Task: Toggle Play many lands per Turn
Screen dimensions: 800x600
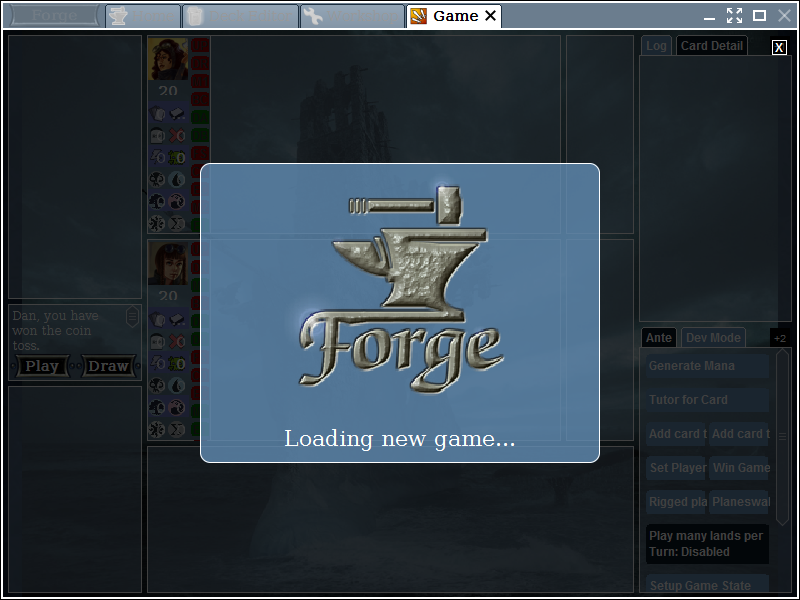Action: point(707,544)
